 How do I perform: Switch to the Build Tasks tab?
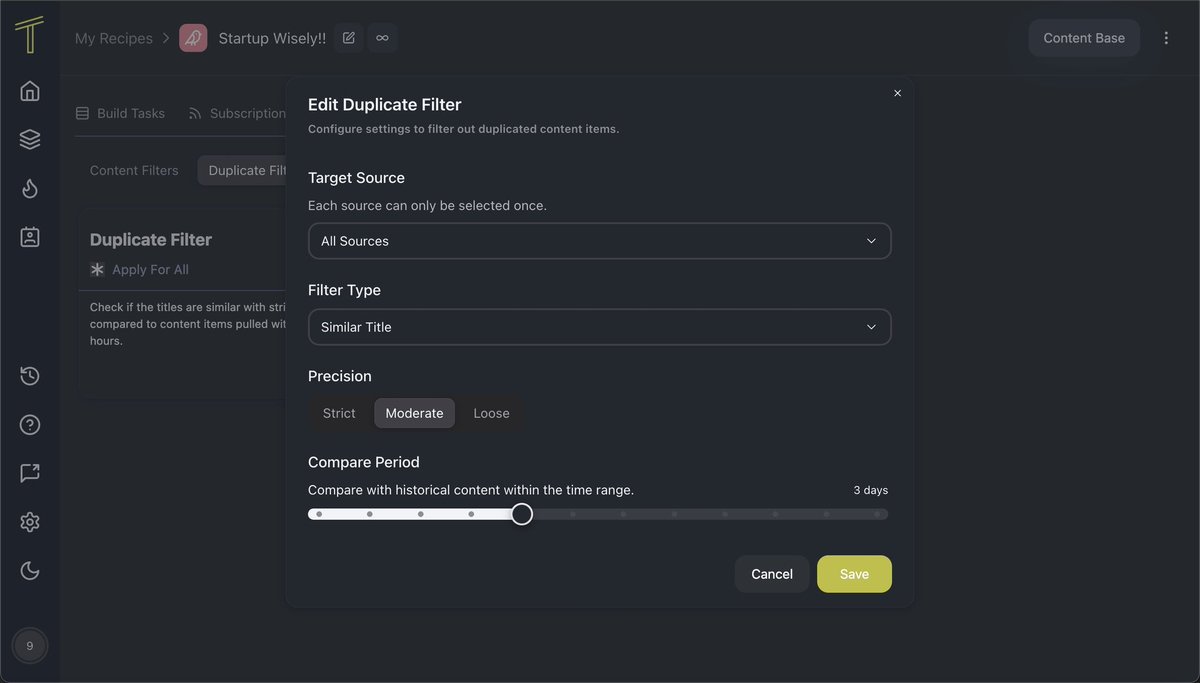click(121, 113)
